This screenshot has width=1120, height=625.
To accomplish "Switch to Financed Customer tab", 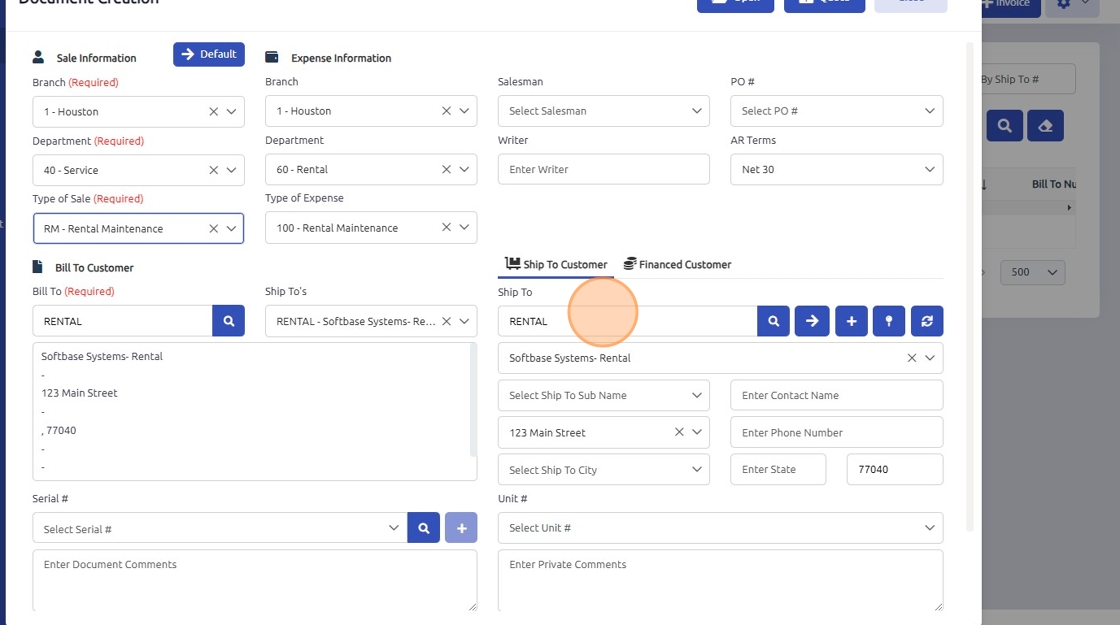I will click(677, 264).
